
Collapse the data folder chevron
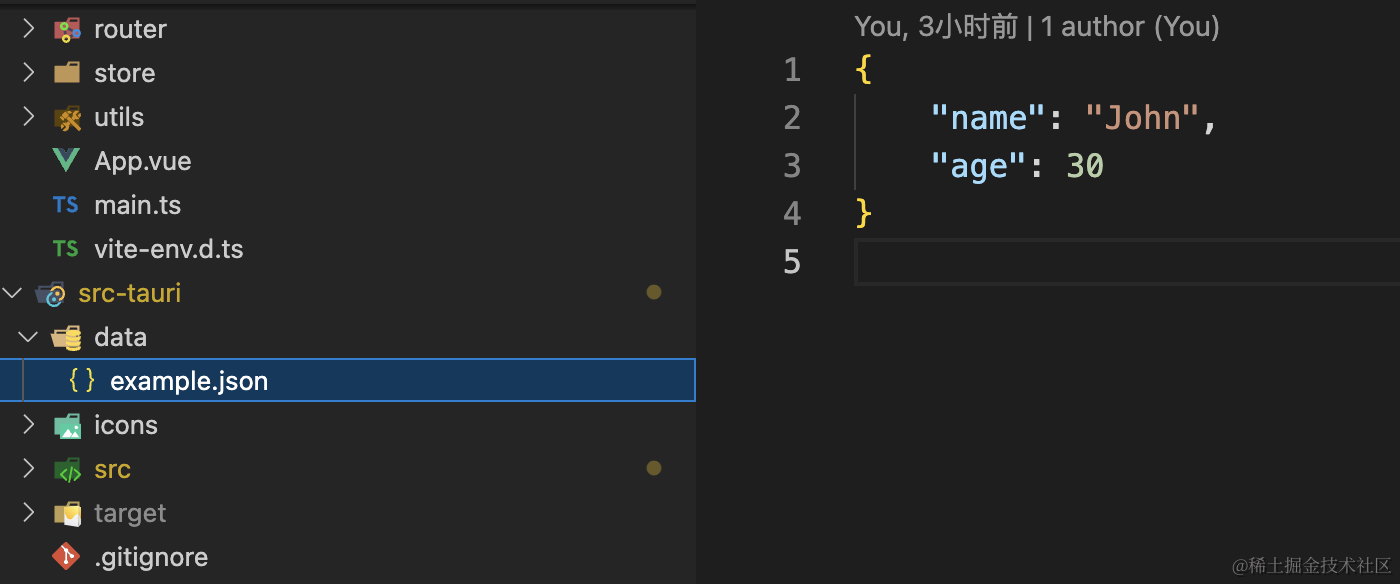[29, 337]
